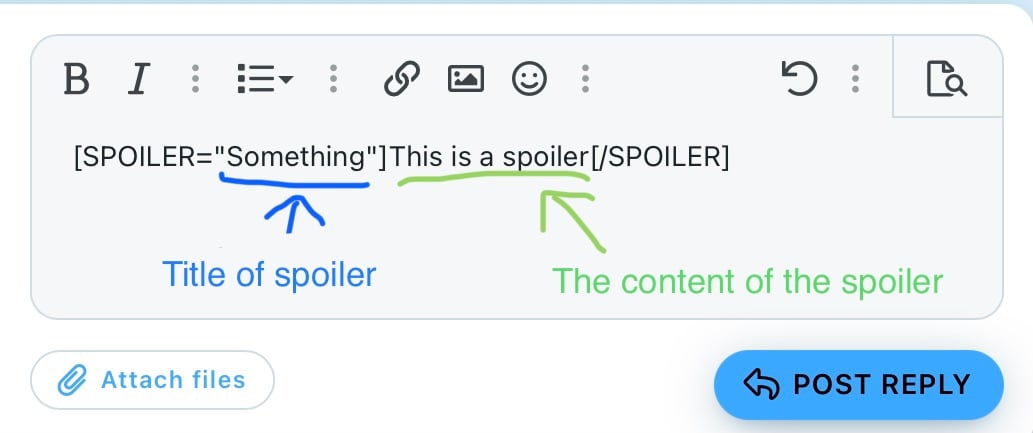1033x433 pixels.
Task: Open the list style dropdown
Action: 265,79
